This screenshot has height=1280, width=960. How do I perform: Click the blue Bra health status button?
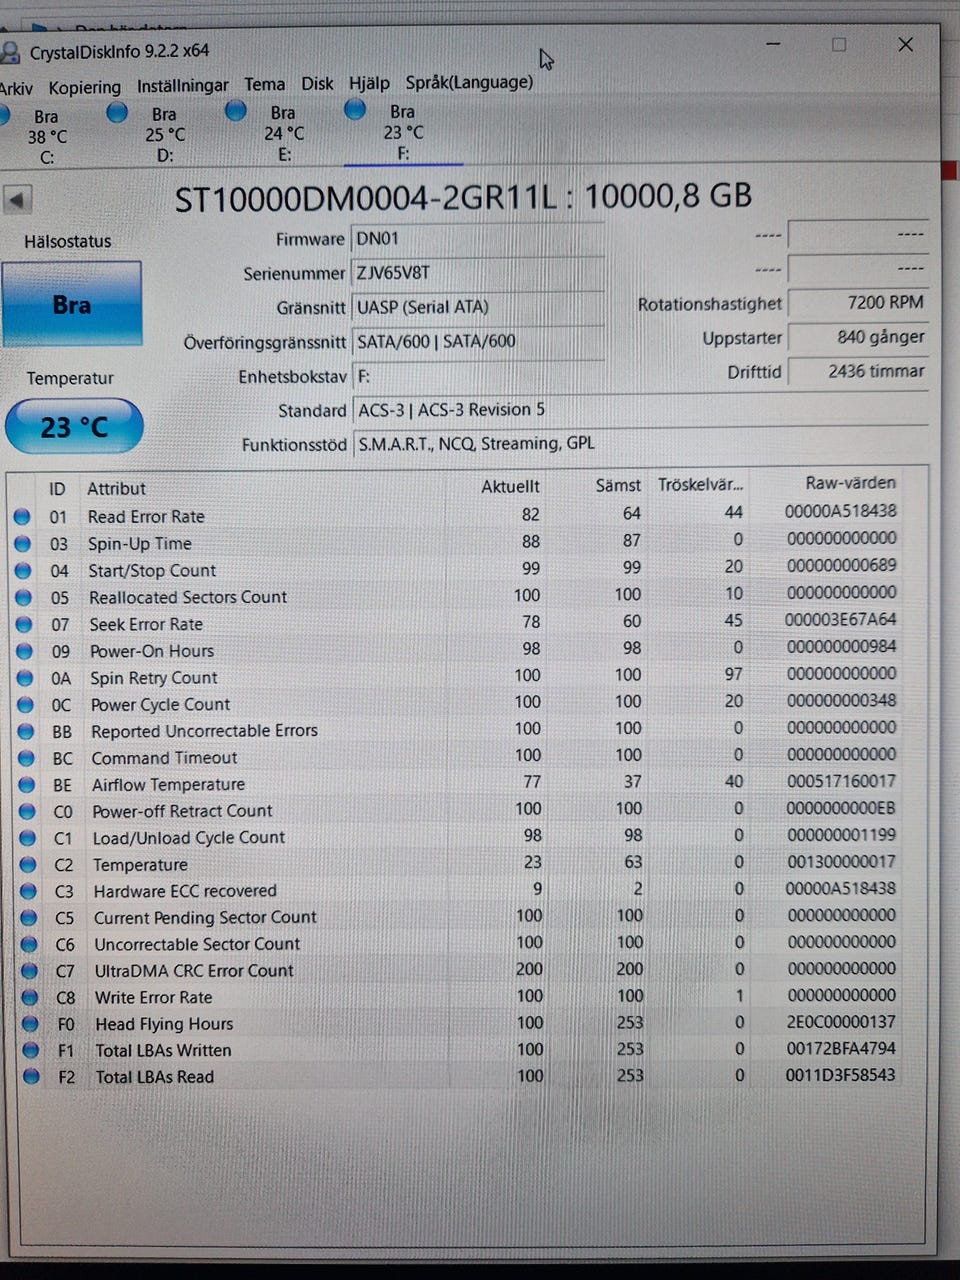pos(72,304)
